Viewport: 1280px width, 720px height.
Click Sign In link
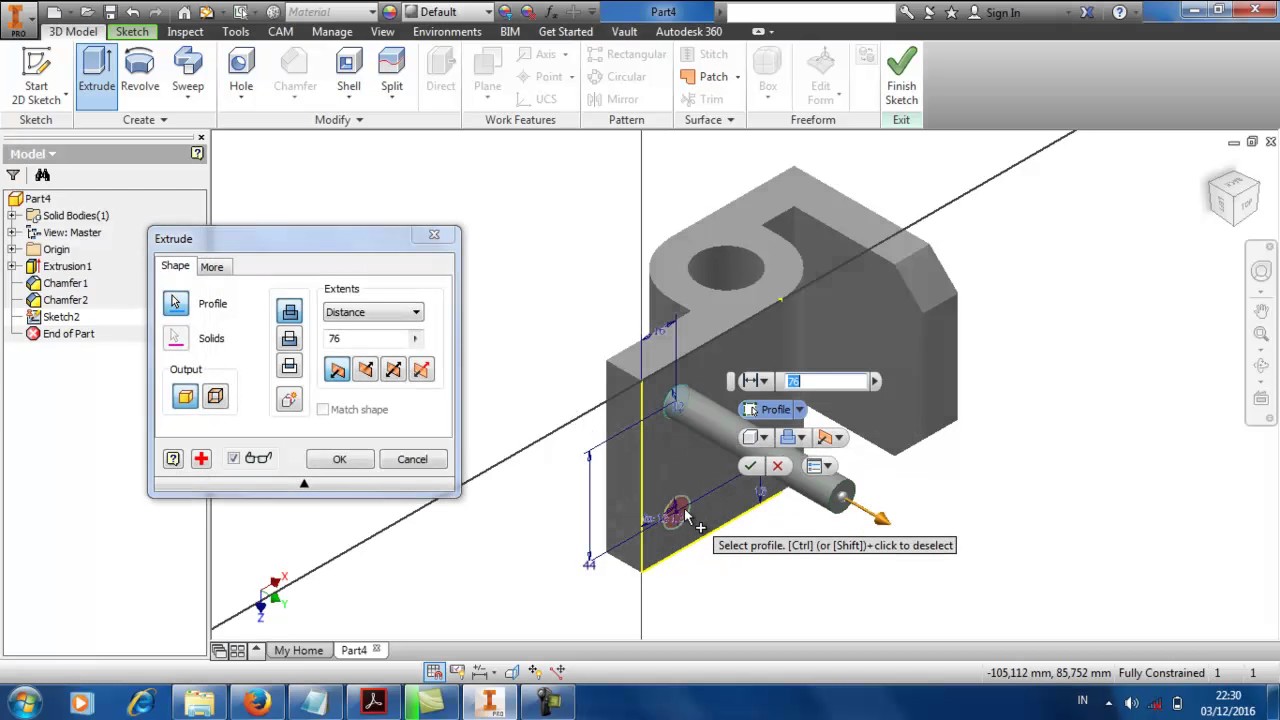click(1002, 13)
